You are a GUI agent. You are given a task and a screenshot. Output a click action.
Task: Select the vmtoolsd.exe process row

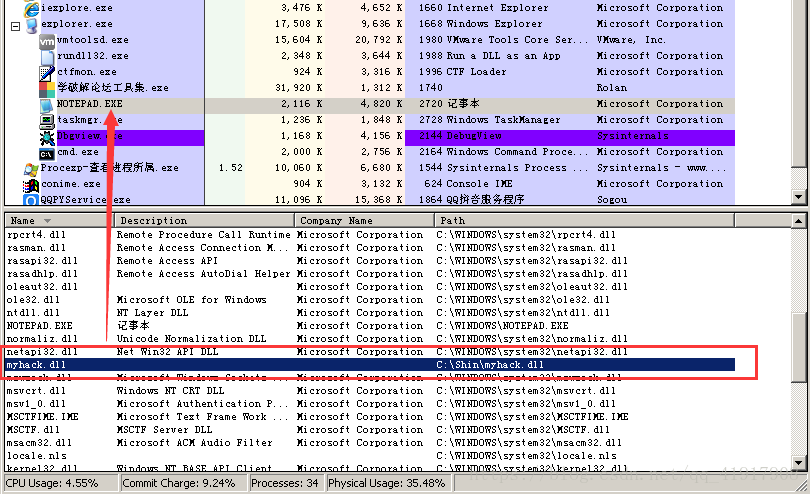[369, 40]
